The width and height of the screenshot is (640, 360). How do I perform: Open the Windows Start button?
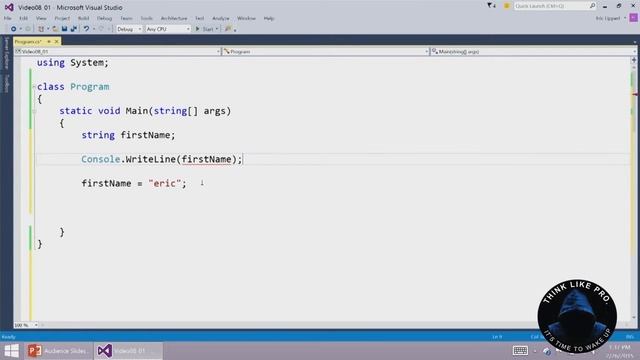[11, 351]
